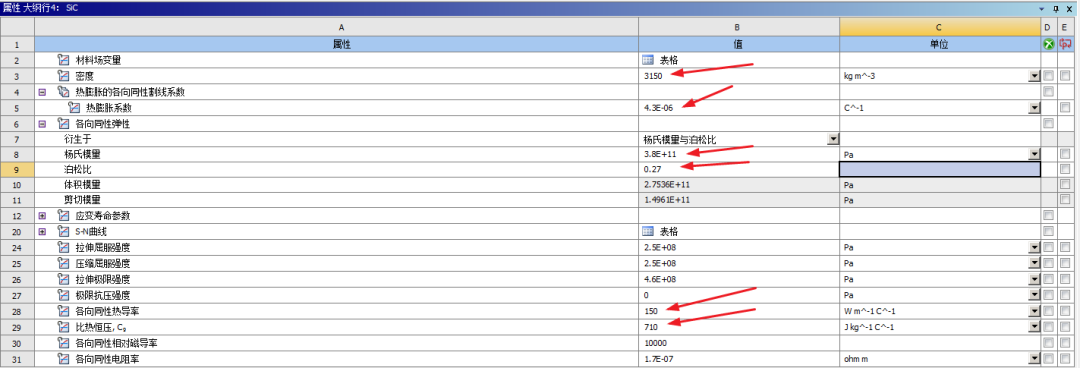The height and width of the screenshot is (368, 1080).
Task: Open the Pa unit dropdown for 杨氏模量
Action: pyautogui.click(x=1034, y=155)
